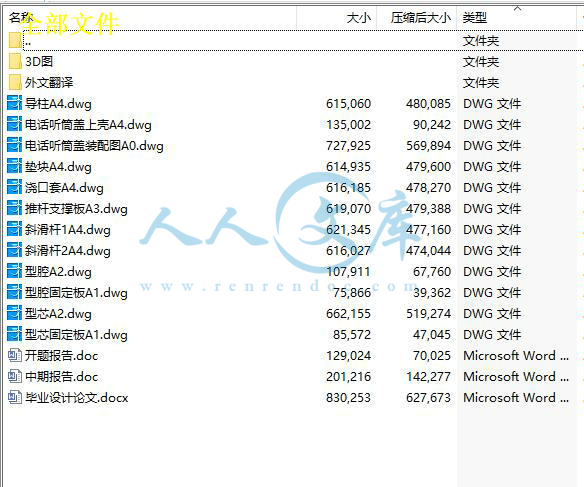Click size value 107,911

(x=349, y=271)
